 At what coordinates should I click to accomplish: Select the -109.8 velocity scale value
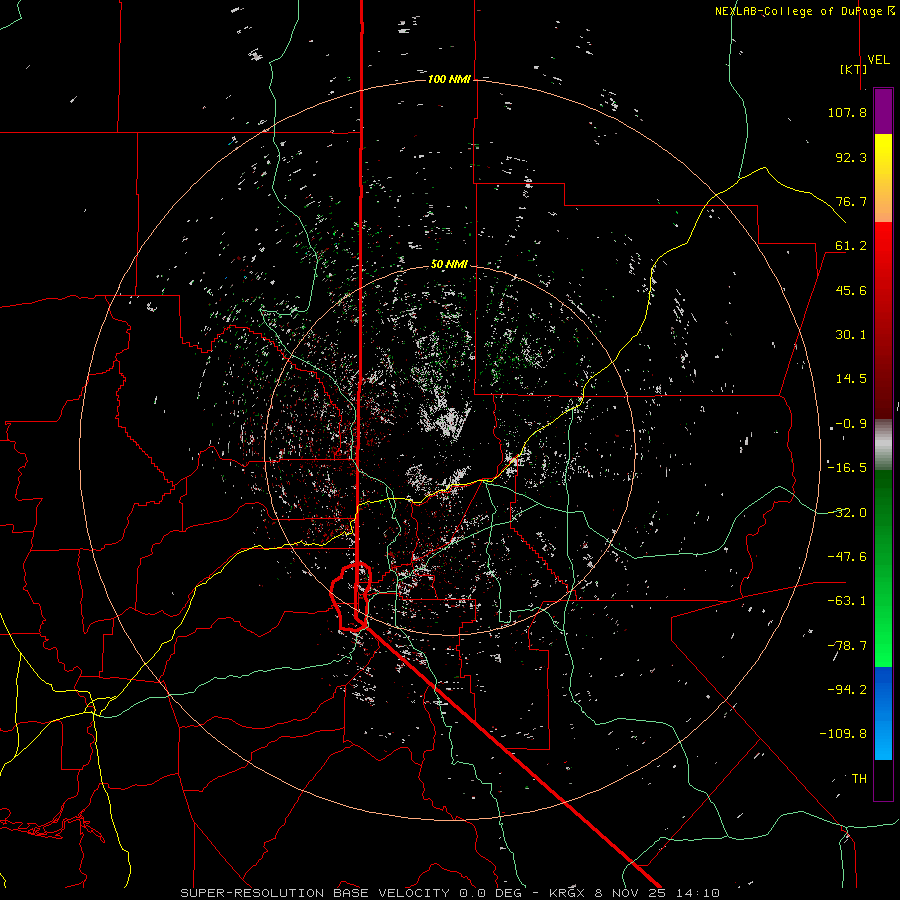pos(843,734)
